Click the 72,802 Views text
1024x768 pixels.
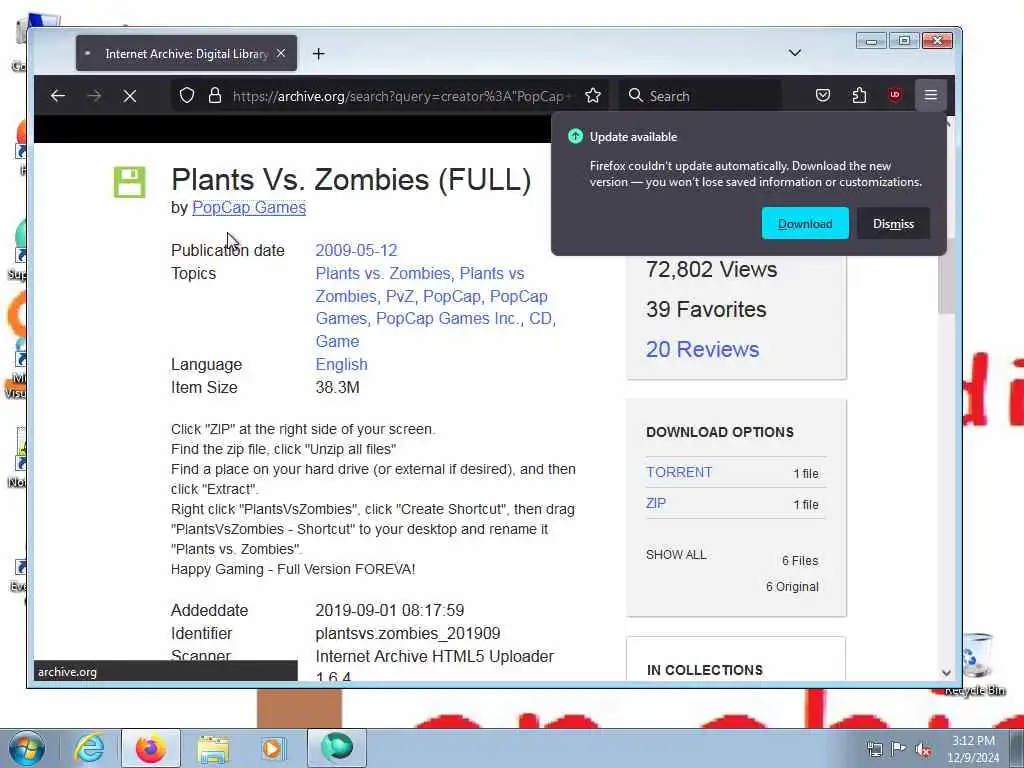pyautogui.click(x=711, y=269)
